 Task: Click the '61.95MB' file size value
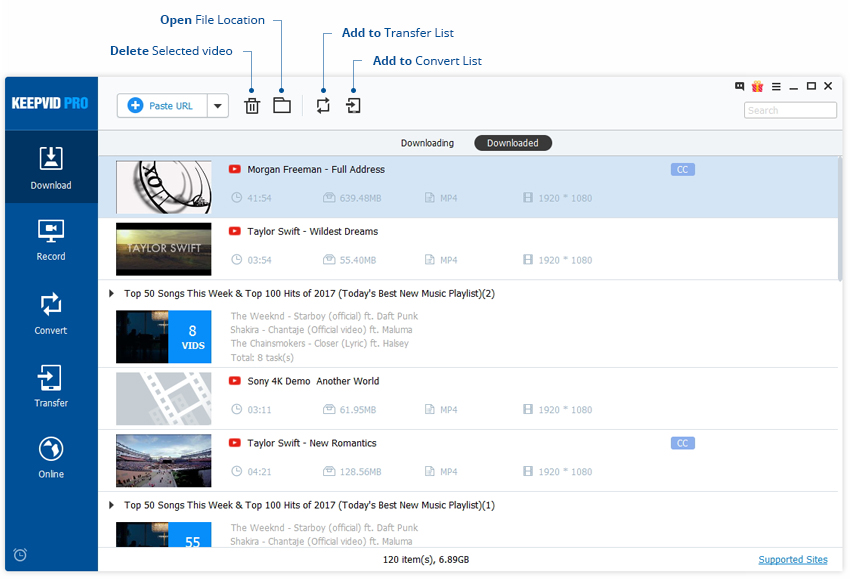pos(358,410)
